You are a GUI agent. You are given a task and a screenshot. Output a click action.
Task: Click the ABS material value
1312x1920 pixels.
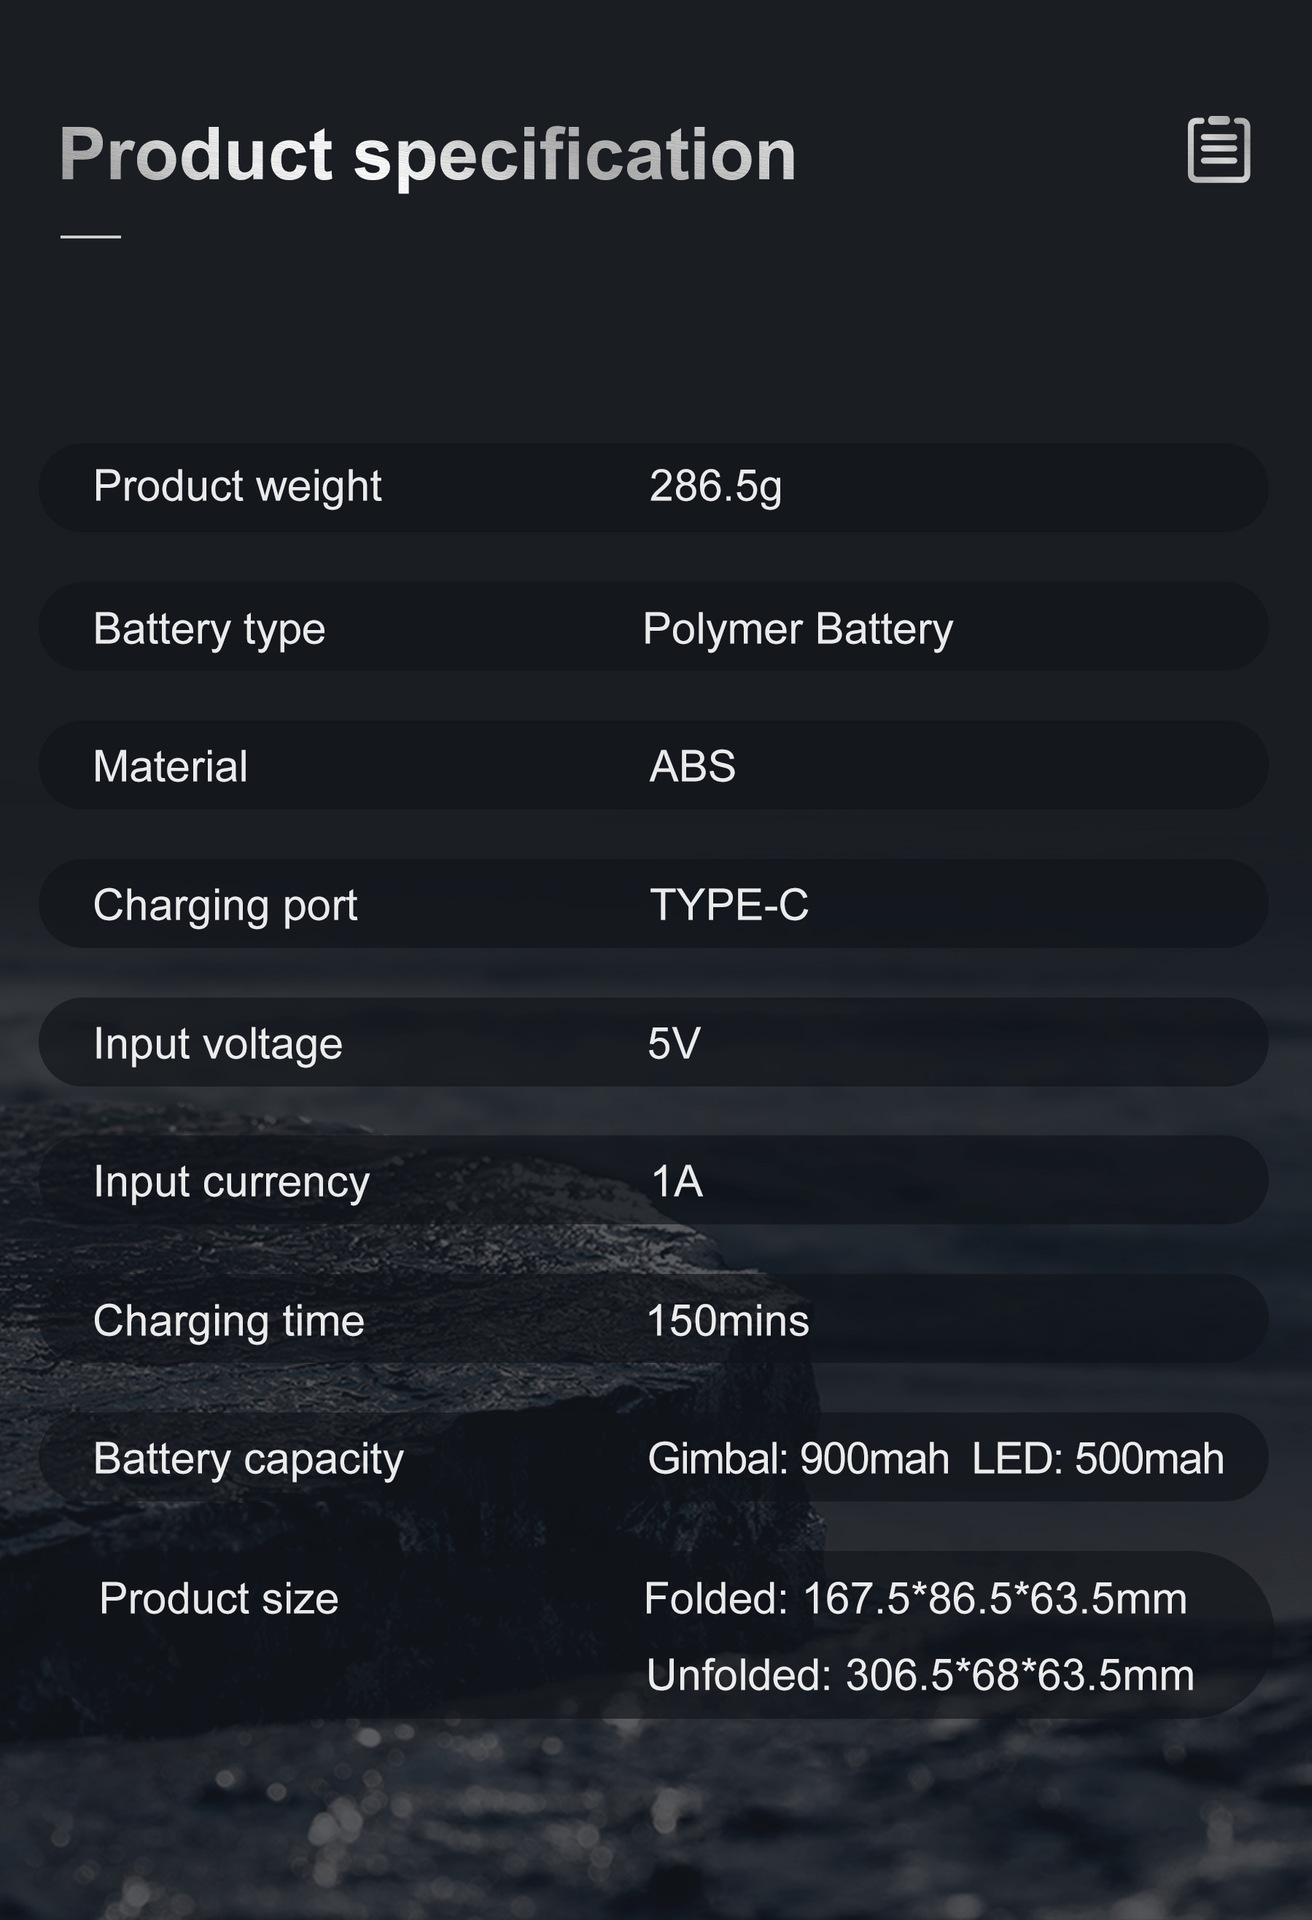click(x=692, y=767)
